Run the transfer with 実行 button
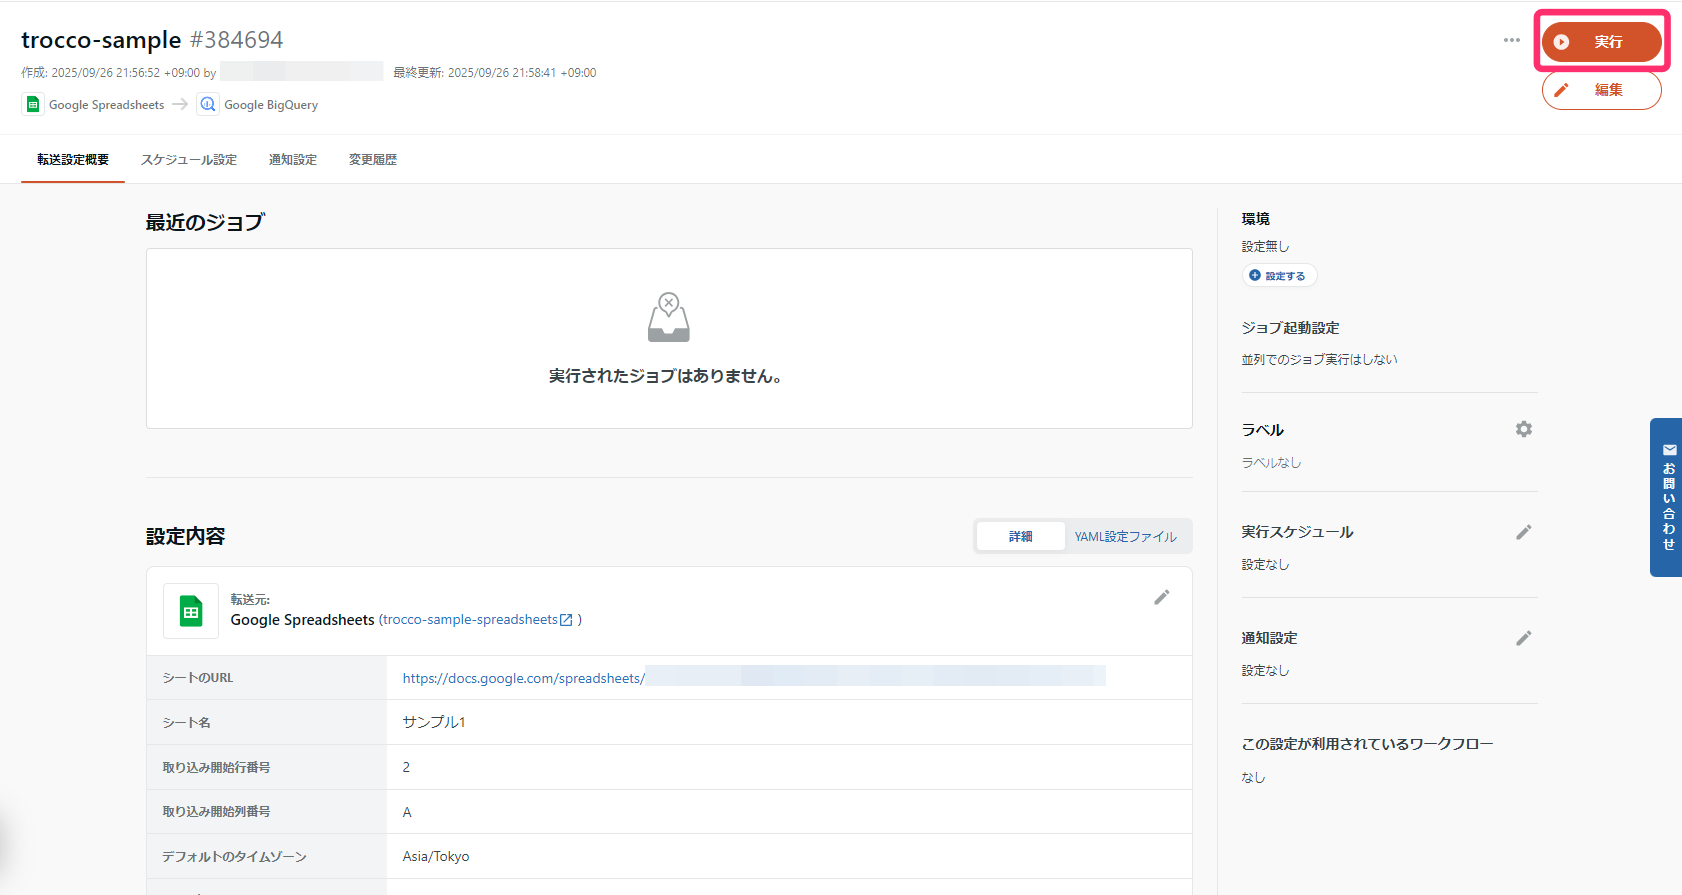The width and height of the screenshot is (1682, 895). (1601, 42)
